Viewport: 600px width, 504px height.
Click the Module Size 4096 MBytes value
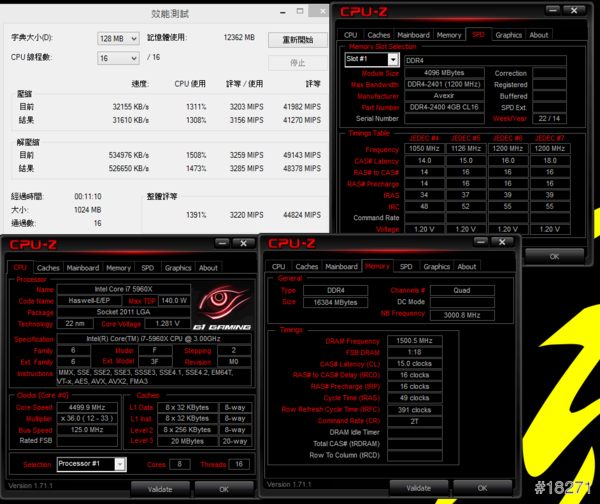(x=444, y=73)
